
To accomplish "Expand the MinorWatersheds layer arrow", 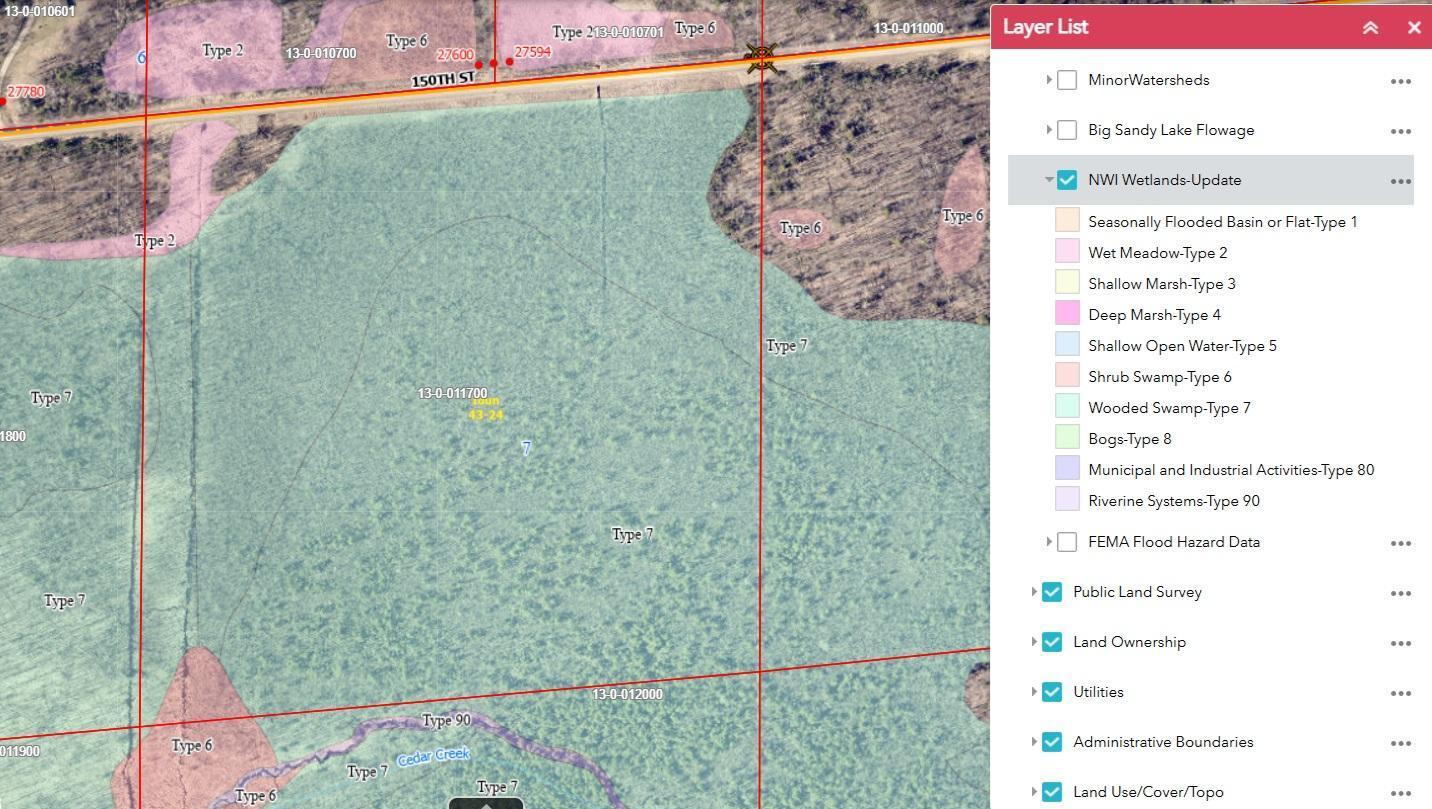I will click(x=1048, y=80).
